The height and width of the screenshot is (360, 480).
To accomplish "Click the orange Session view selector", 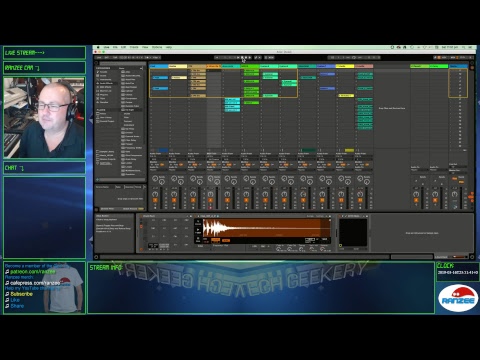I will 471,67.
